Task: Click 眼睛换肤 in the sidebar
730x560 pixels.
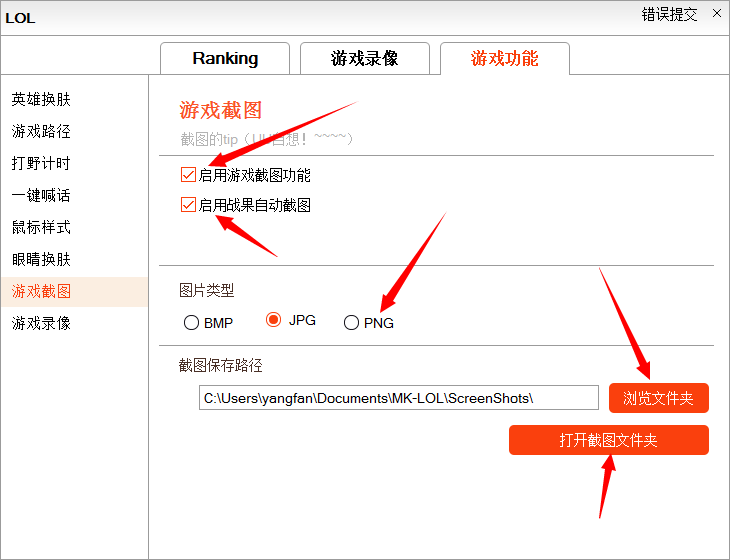Action: (x=41, y=260)
